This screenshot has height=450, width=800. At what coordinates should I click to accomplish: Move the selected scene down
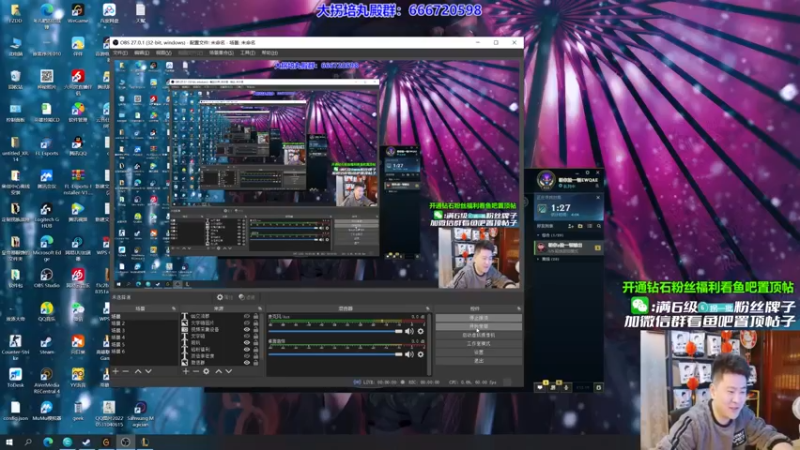pos(148,371)
